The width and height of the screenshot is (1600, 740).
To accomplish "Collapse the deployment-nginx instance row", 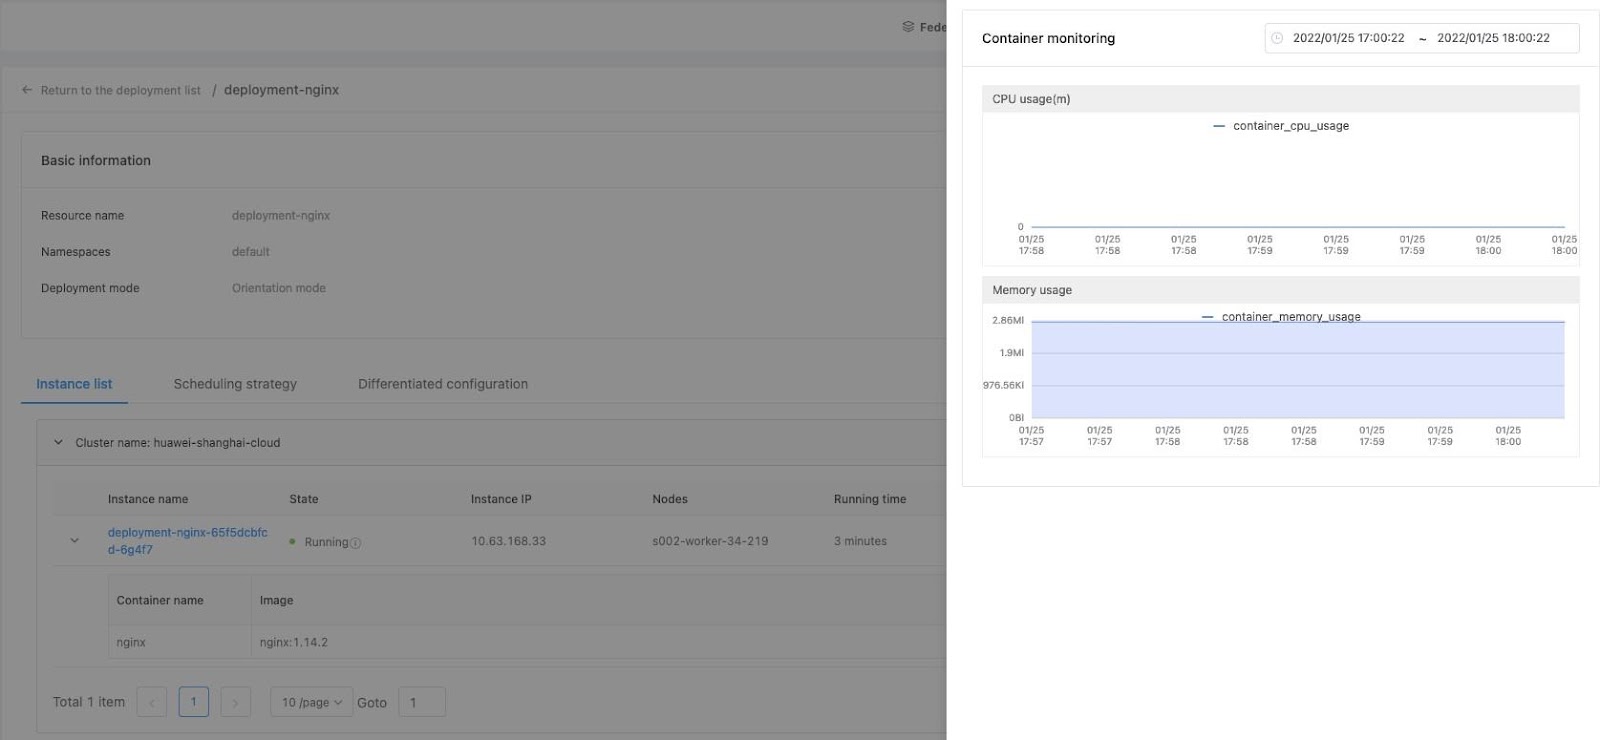I will point(74,541).
